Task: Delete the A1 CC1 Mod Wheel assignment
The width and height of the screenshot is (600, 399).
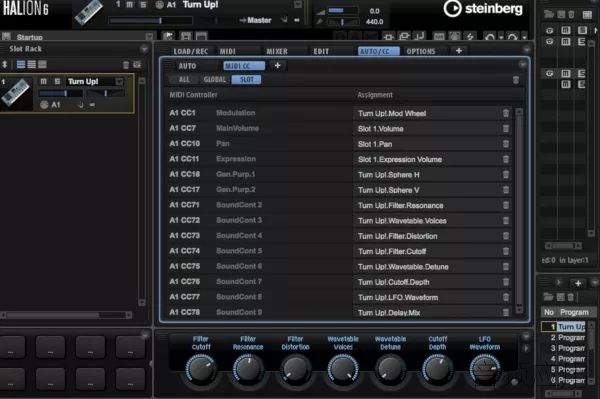Action: point(506,113)
